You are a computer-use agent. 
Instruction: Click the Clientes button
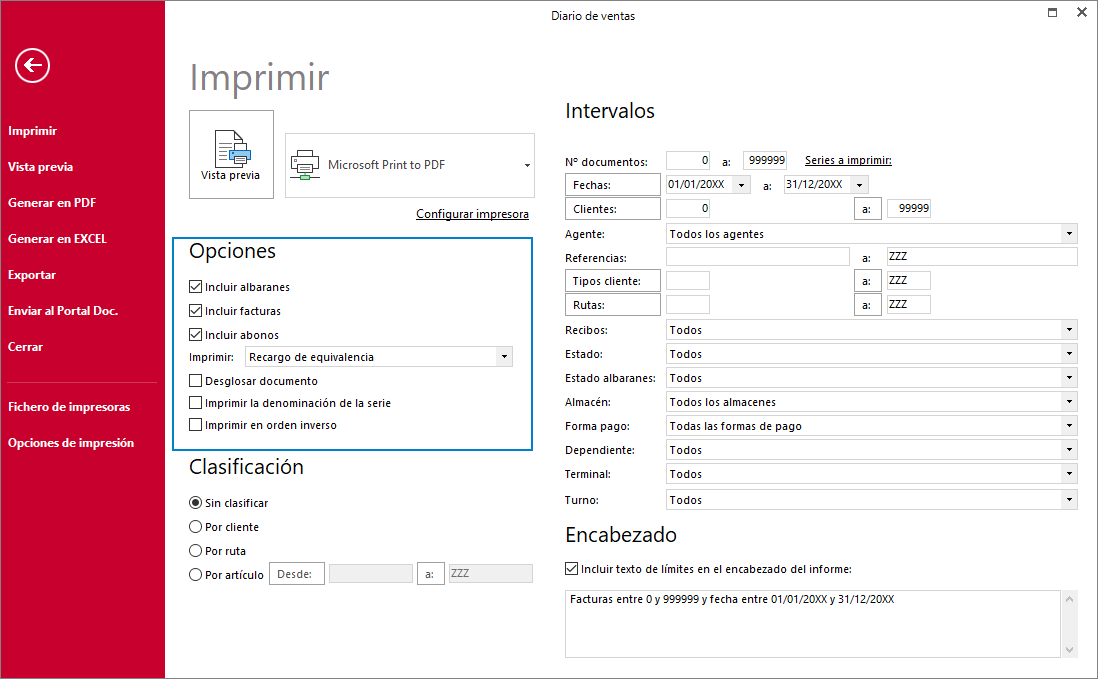613,209
